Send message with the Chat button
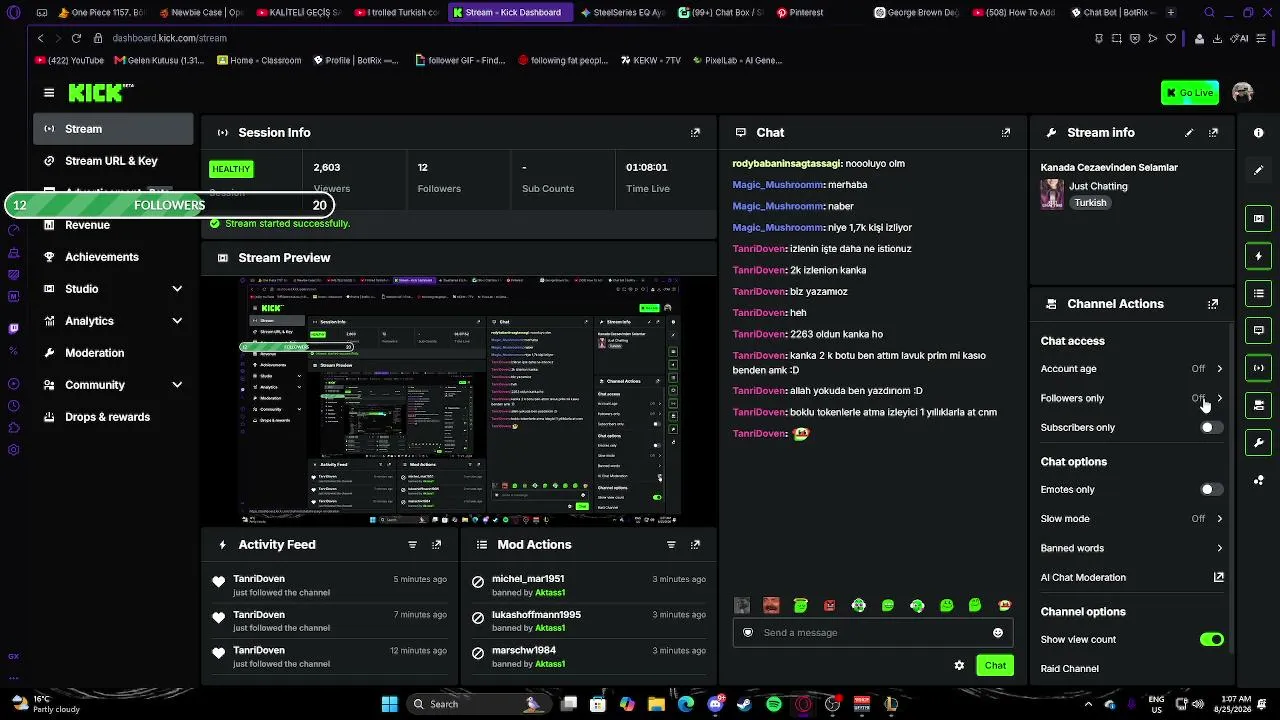The height and width of the screenshot is (720, 1280). [x=995, y=665]
